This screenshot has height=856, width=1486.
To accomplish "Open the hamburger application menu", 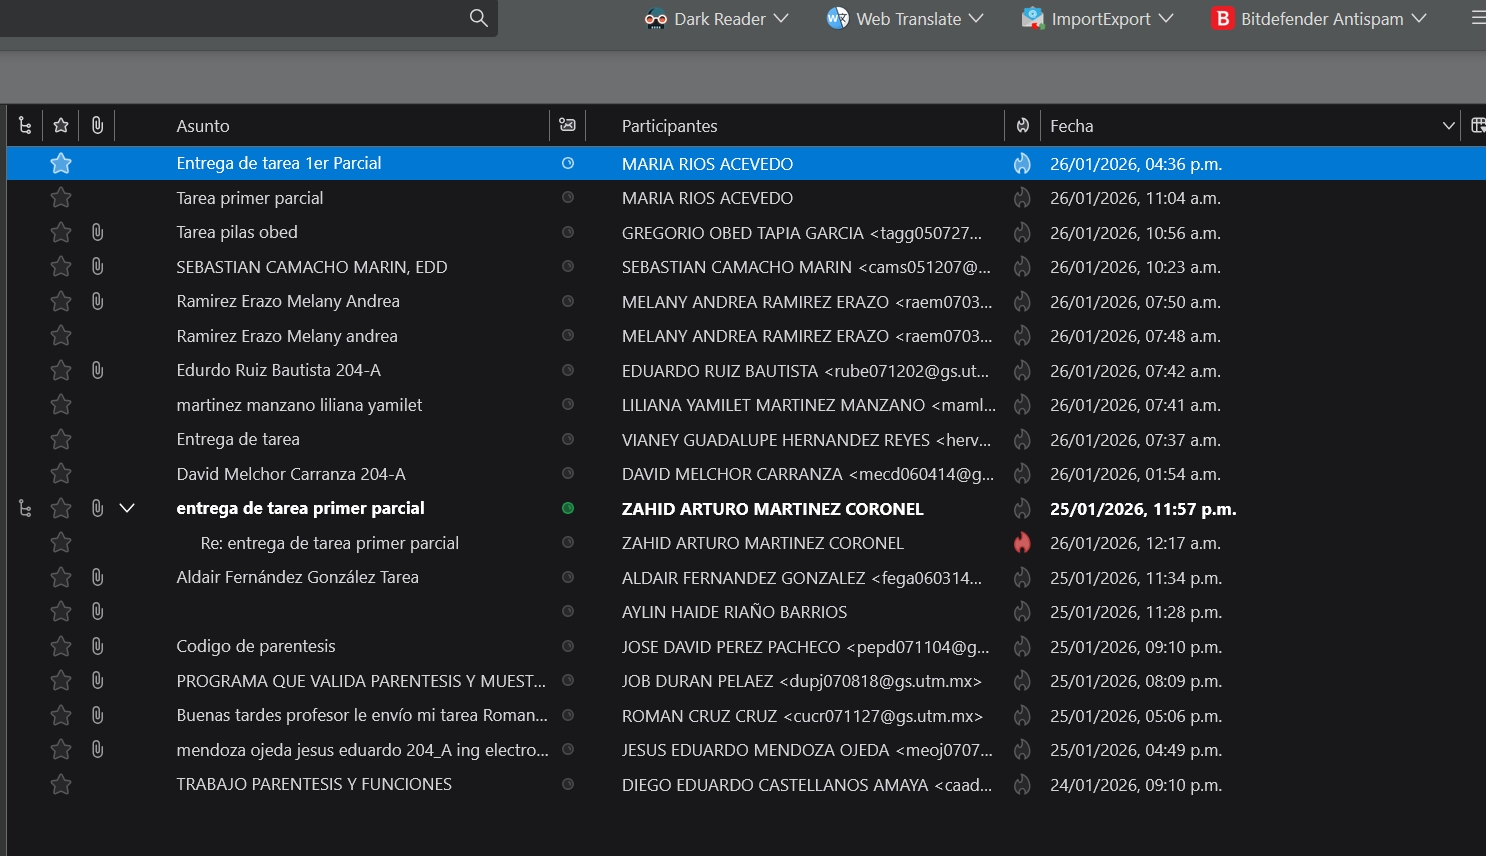I will coord(1477,18).
